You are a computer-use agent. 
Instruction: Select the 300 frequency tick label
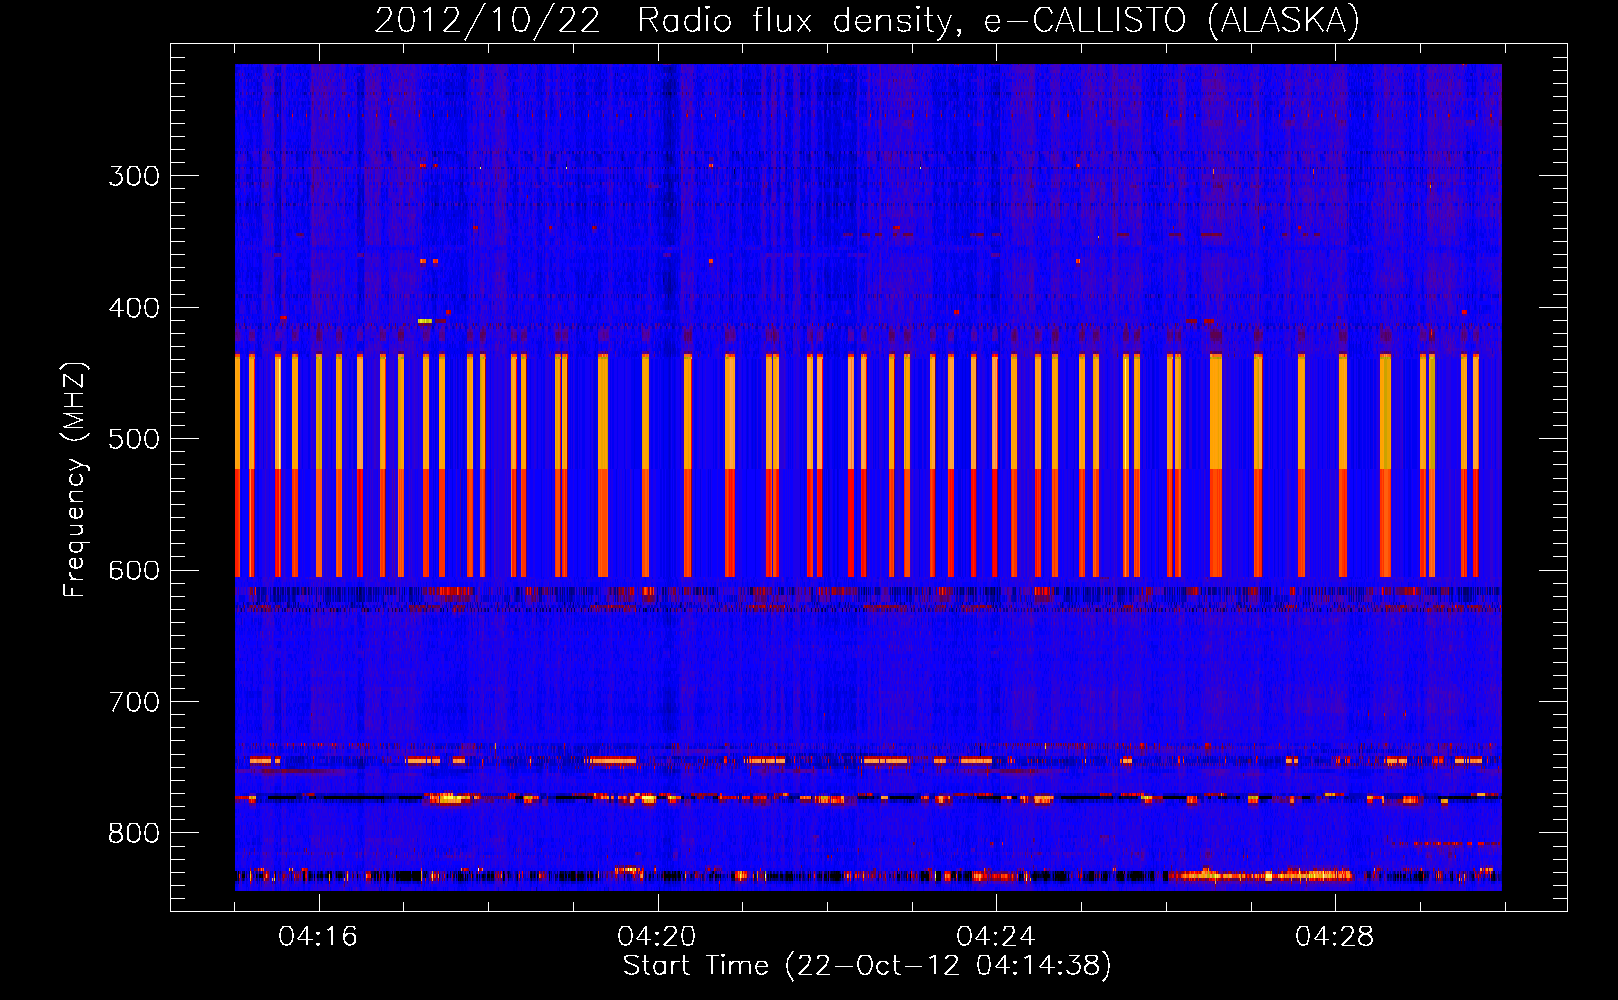134,176
